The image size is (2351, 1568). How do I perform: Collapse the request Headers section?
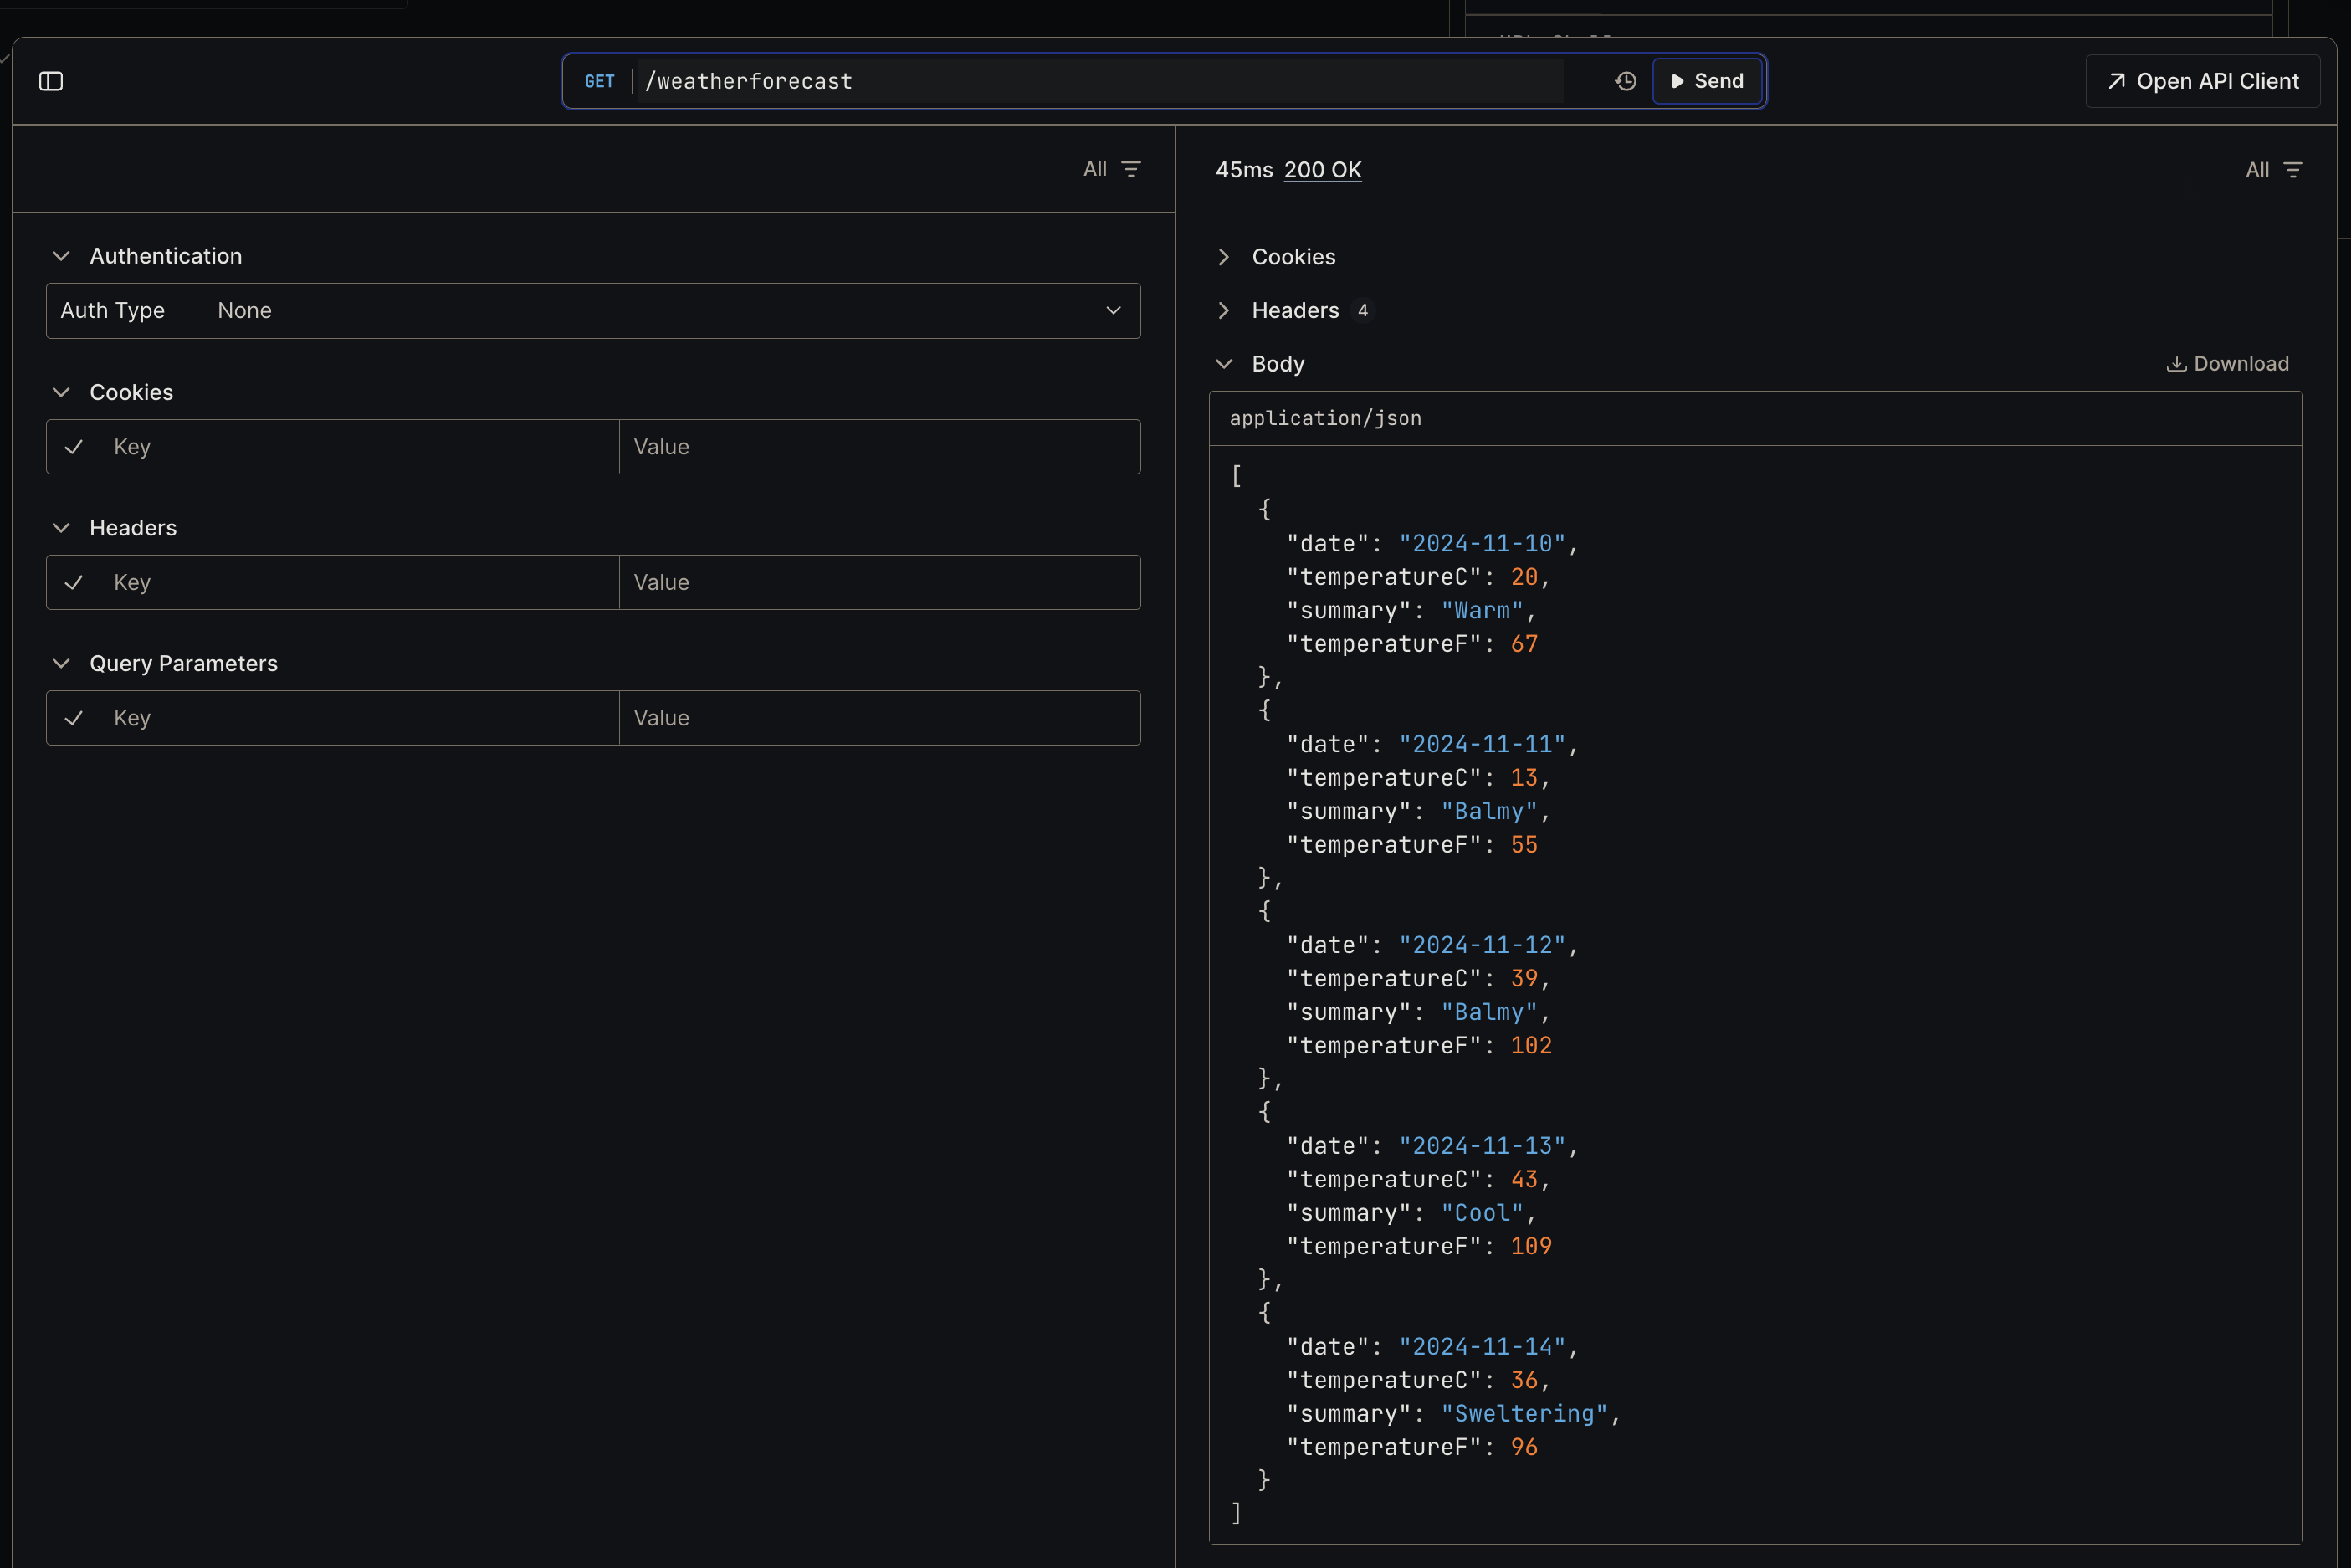[114, 528]
